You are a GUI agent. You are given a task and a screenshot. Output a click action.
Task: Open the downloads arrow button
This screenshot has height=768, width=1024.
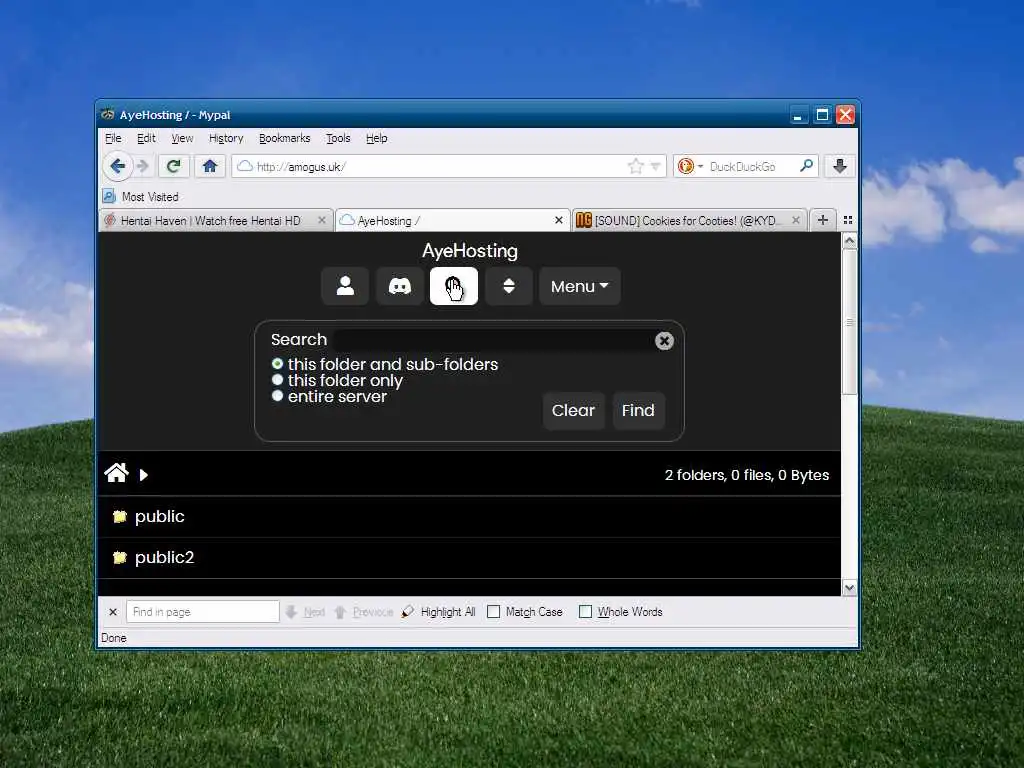click(x=840, y=166)
